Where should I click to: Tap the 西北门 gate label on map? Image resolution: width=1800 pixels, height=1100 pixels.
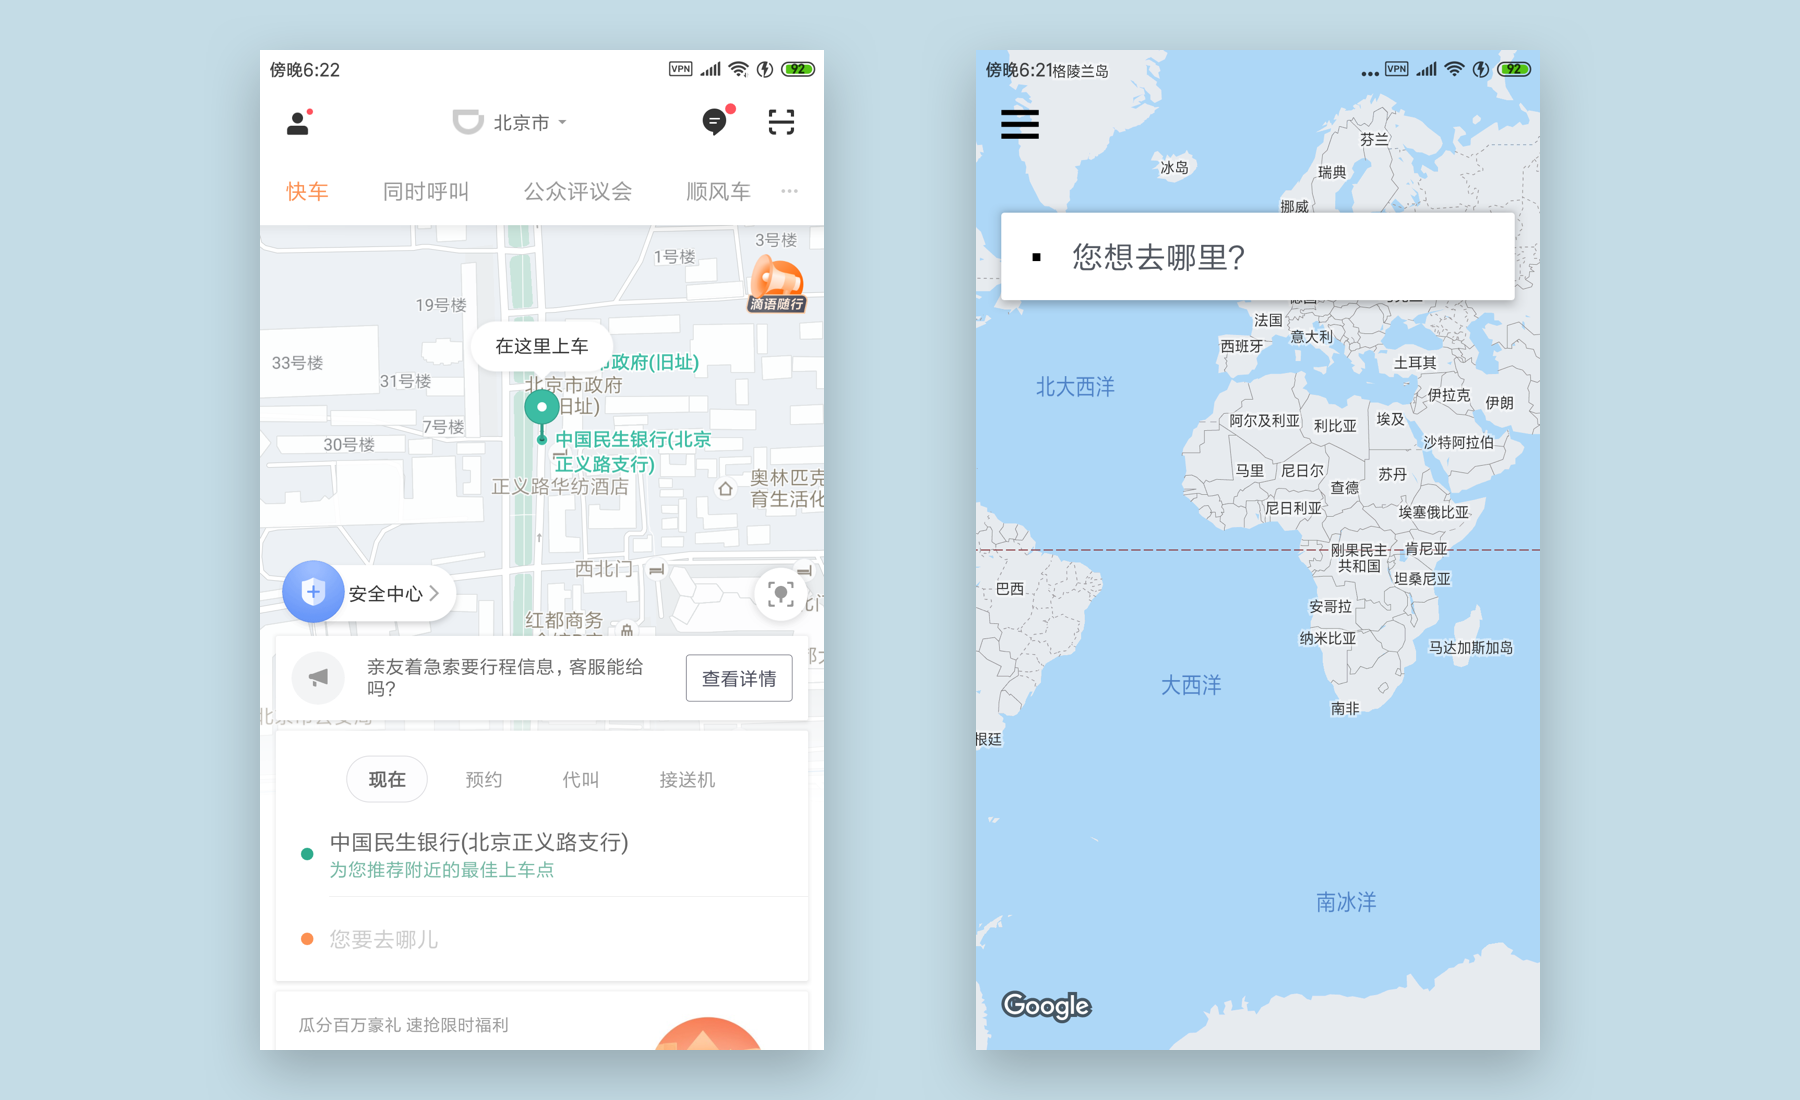[x=603, y=569]
